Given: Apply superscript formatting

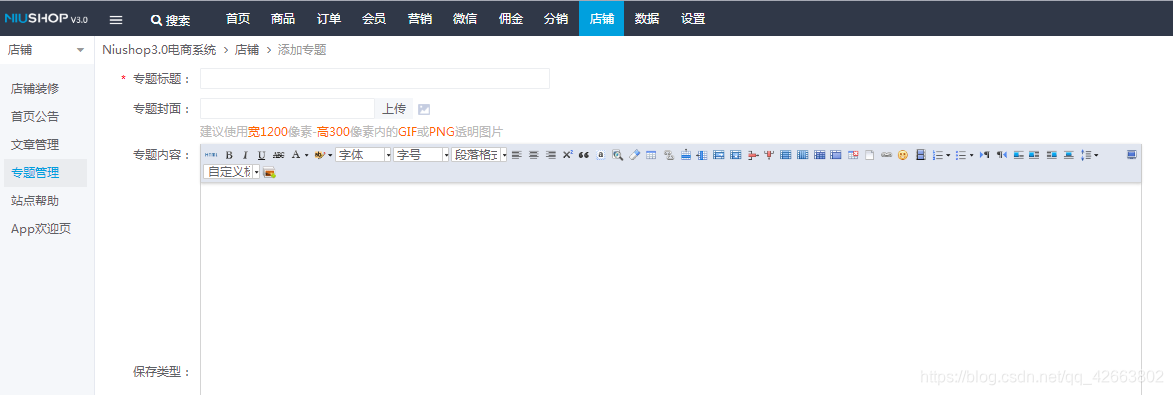Looking at the screenshot, I should pos(567,155).
